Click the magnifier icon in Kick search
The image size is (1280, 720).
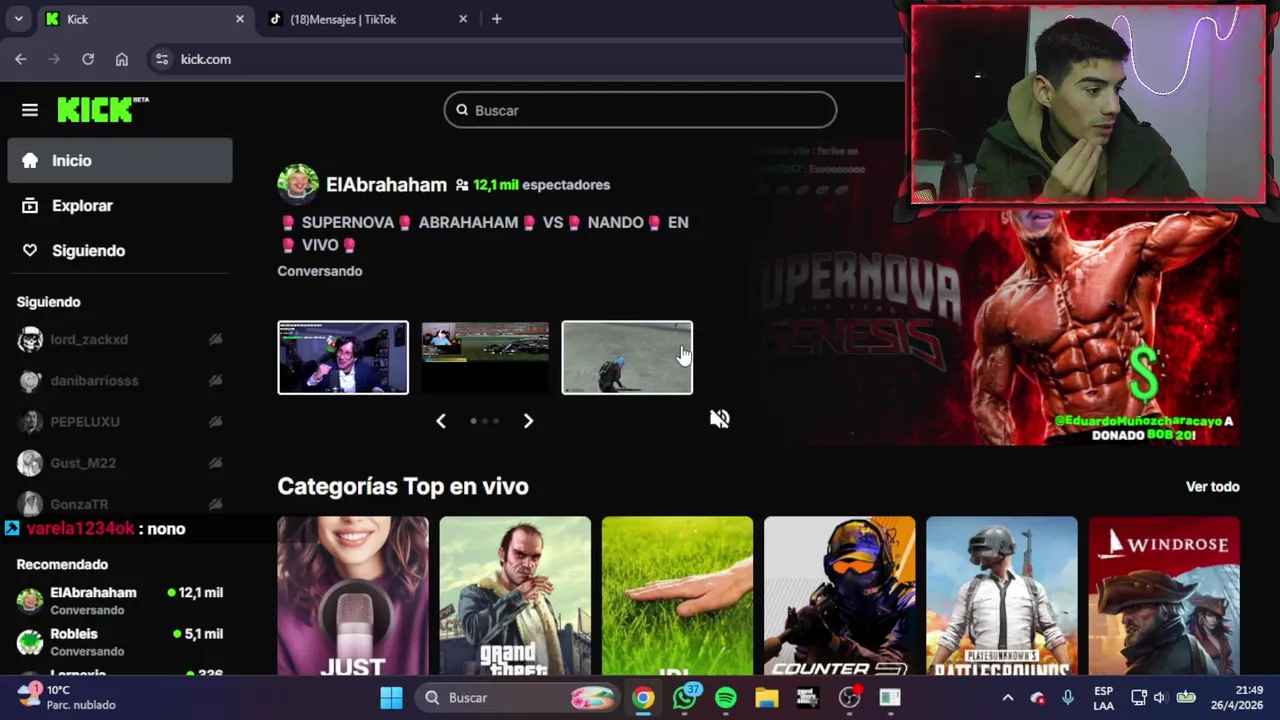(x=462, y=110)
